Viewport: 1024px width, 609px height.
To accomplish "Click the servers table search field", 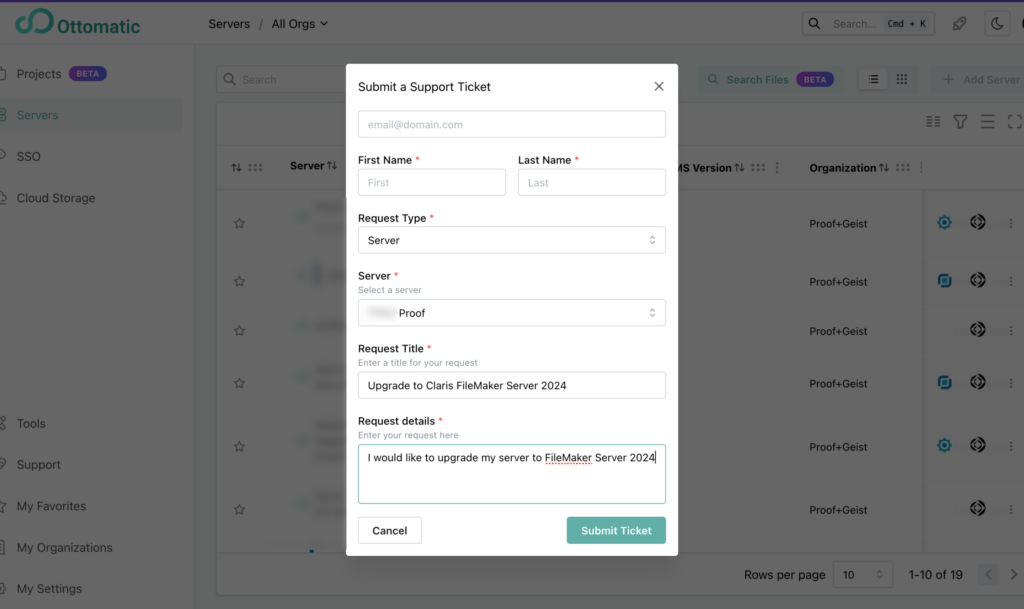I will [x=281, y=80].
